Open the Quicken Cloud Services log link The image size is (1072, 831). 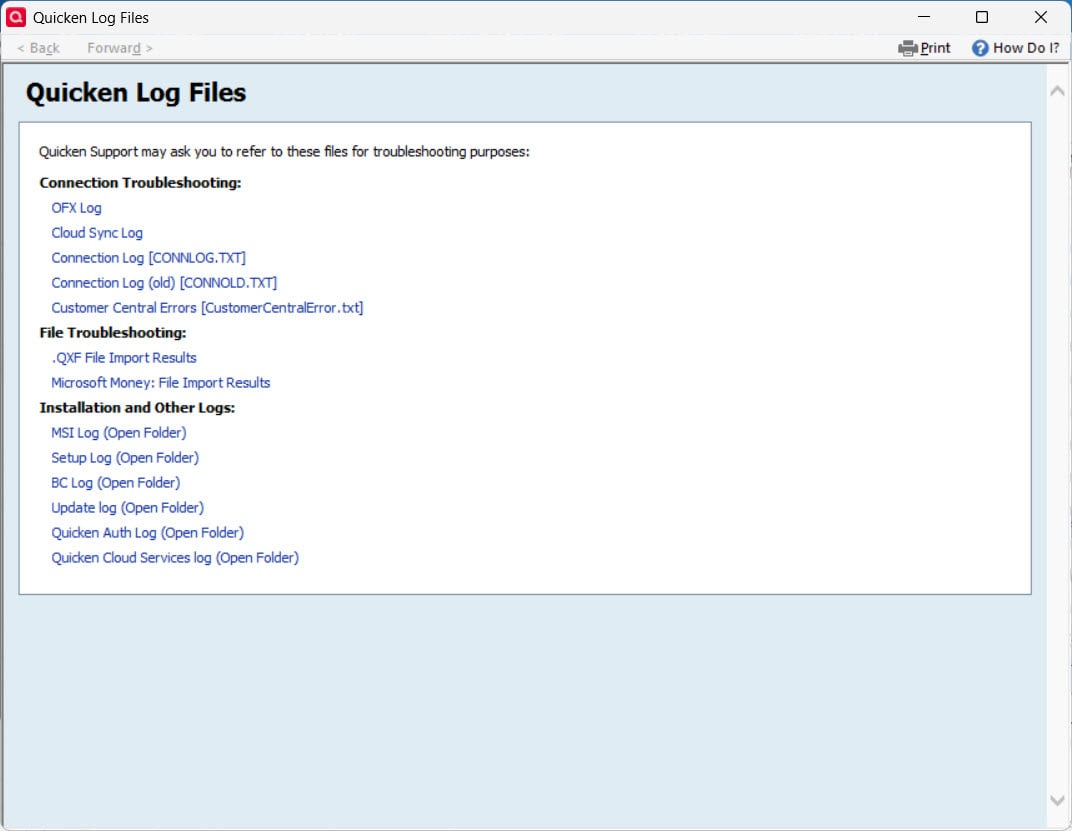175,557
